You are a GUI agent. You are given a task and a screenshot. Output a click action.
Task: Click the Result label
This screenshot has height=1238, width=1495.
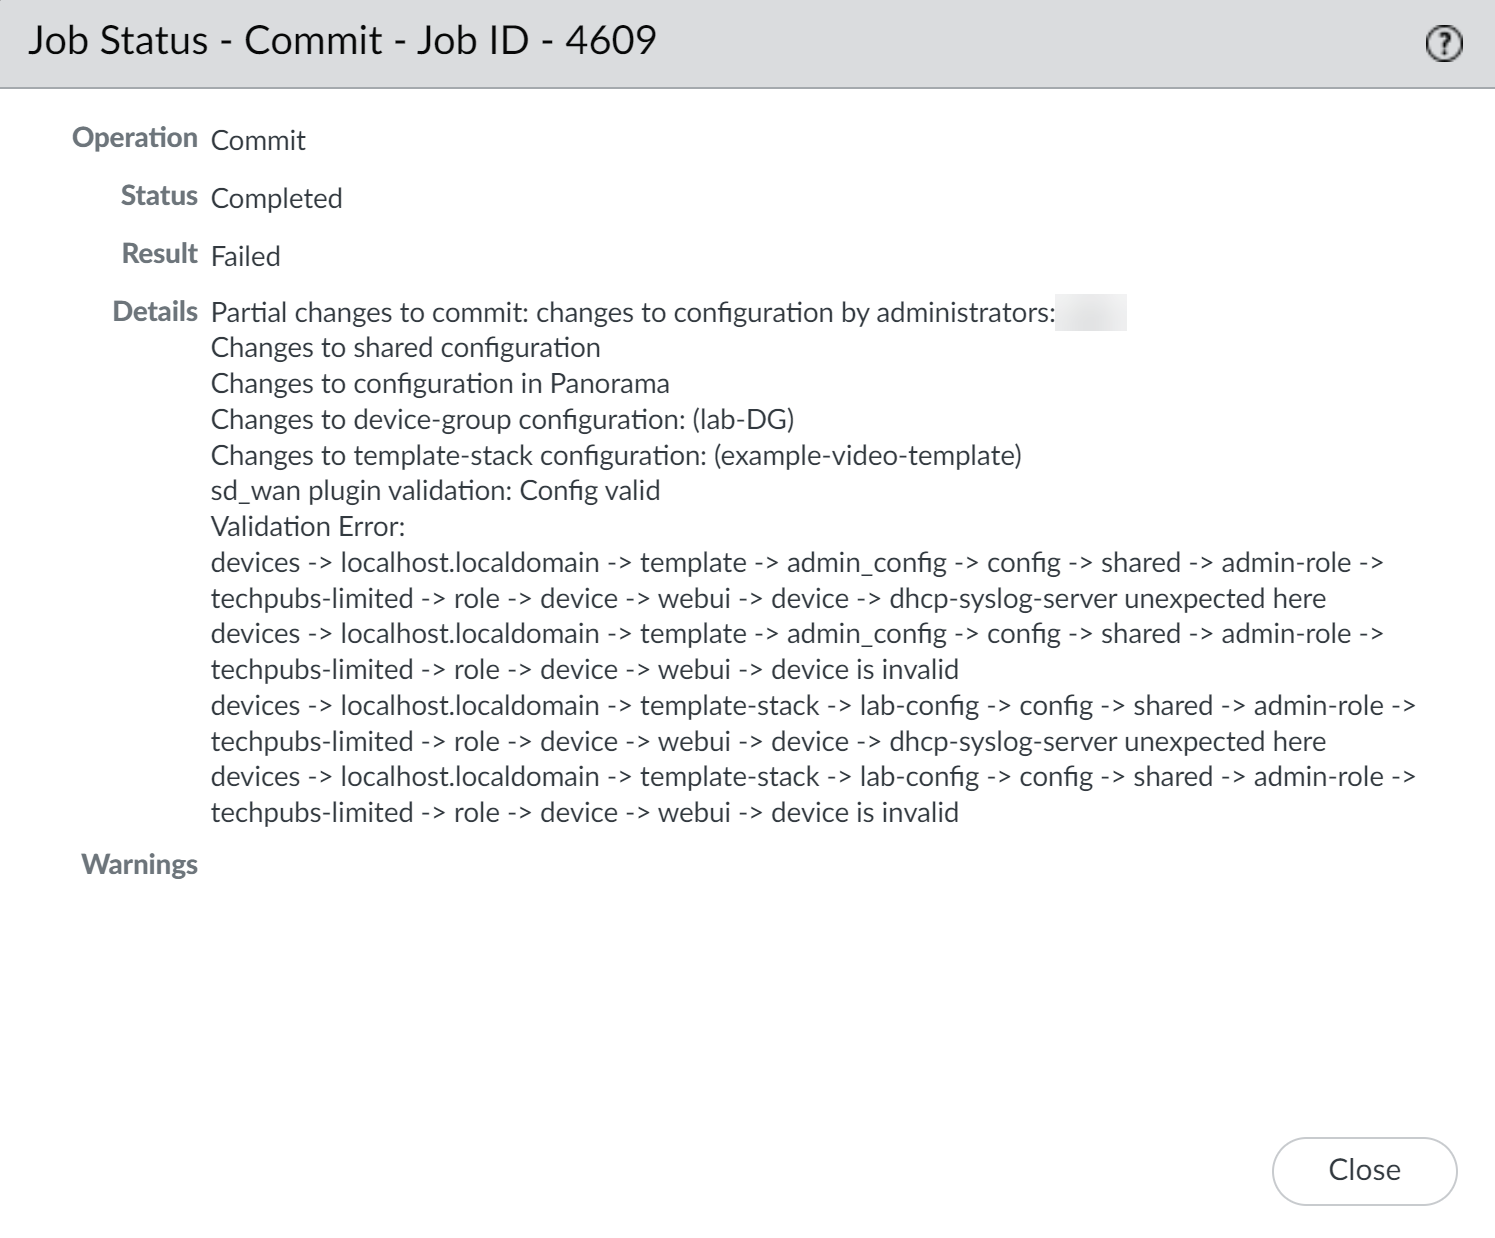click(159, 254)
